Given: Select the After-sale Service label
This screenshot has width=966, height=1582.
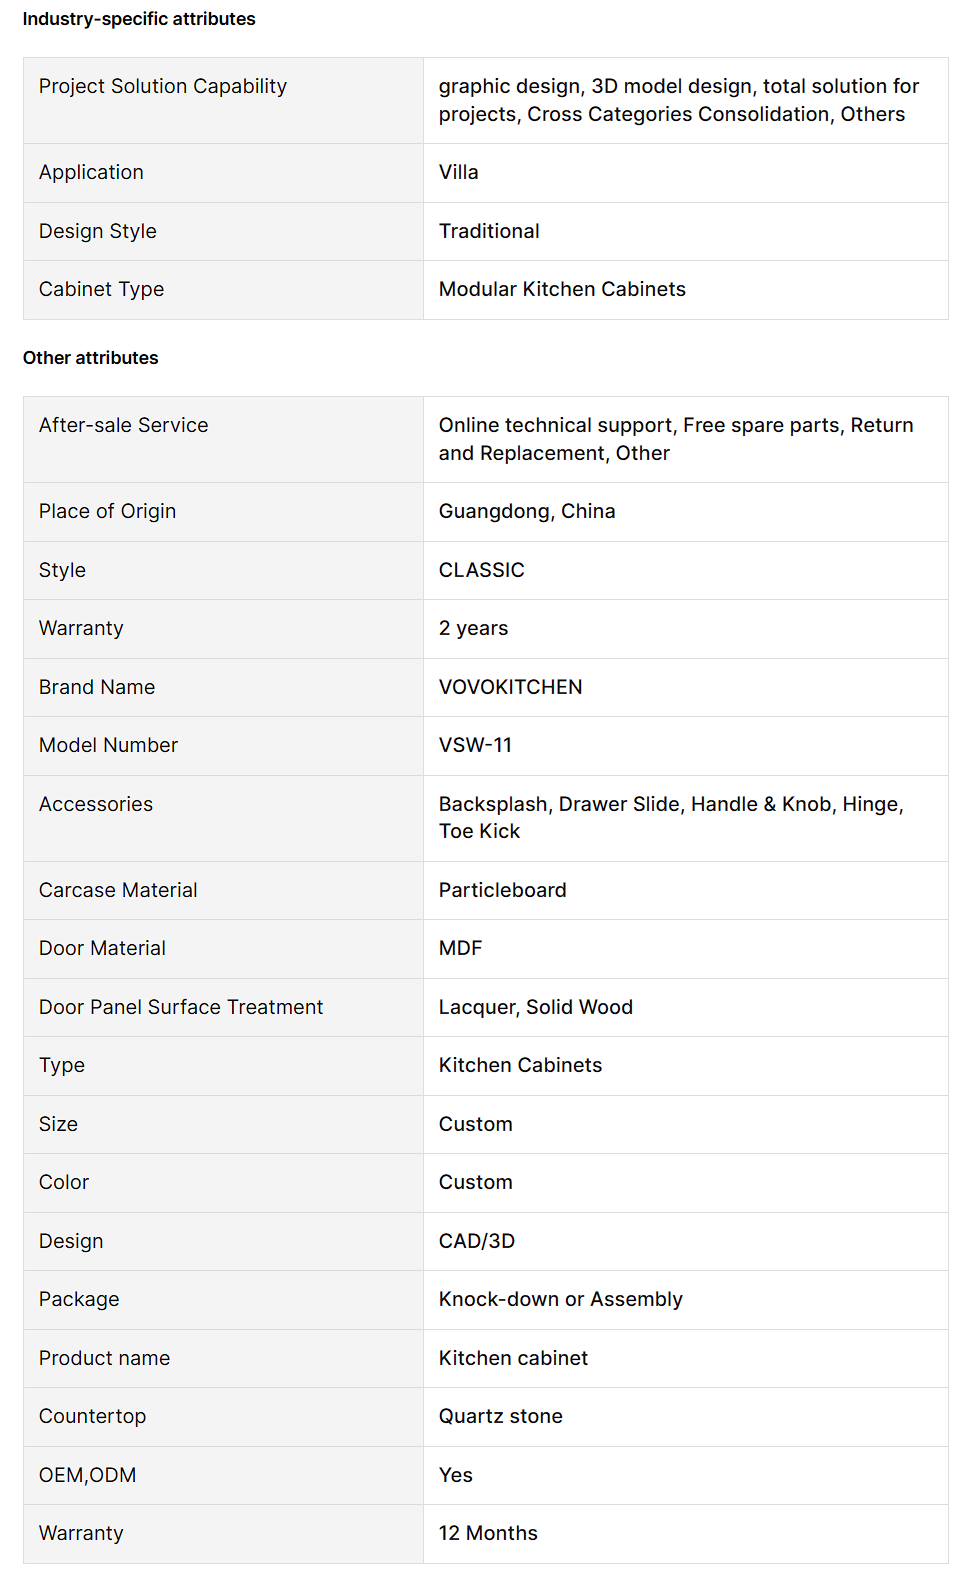Looking at the screenshot, I should coord(124,426).
